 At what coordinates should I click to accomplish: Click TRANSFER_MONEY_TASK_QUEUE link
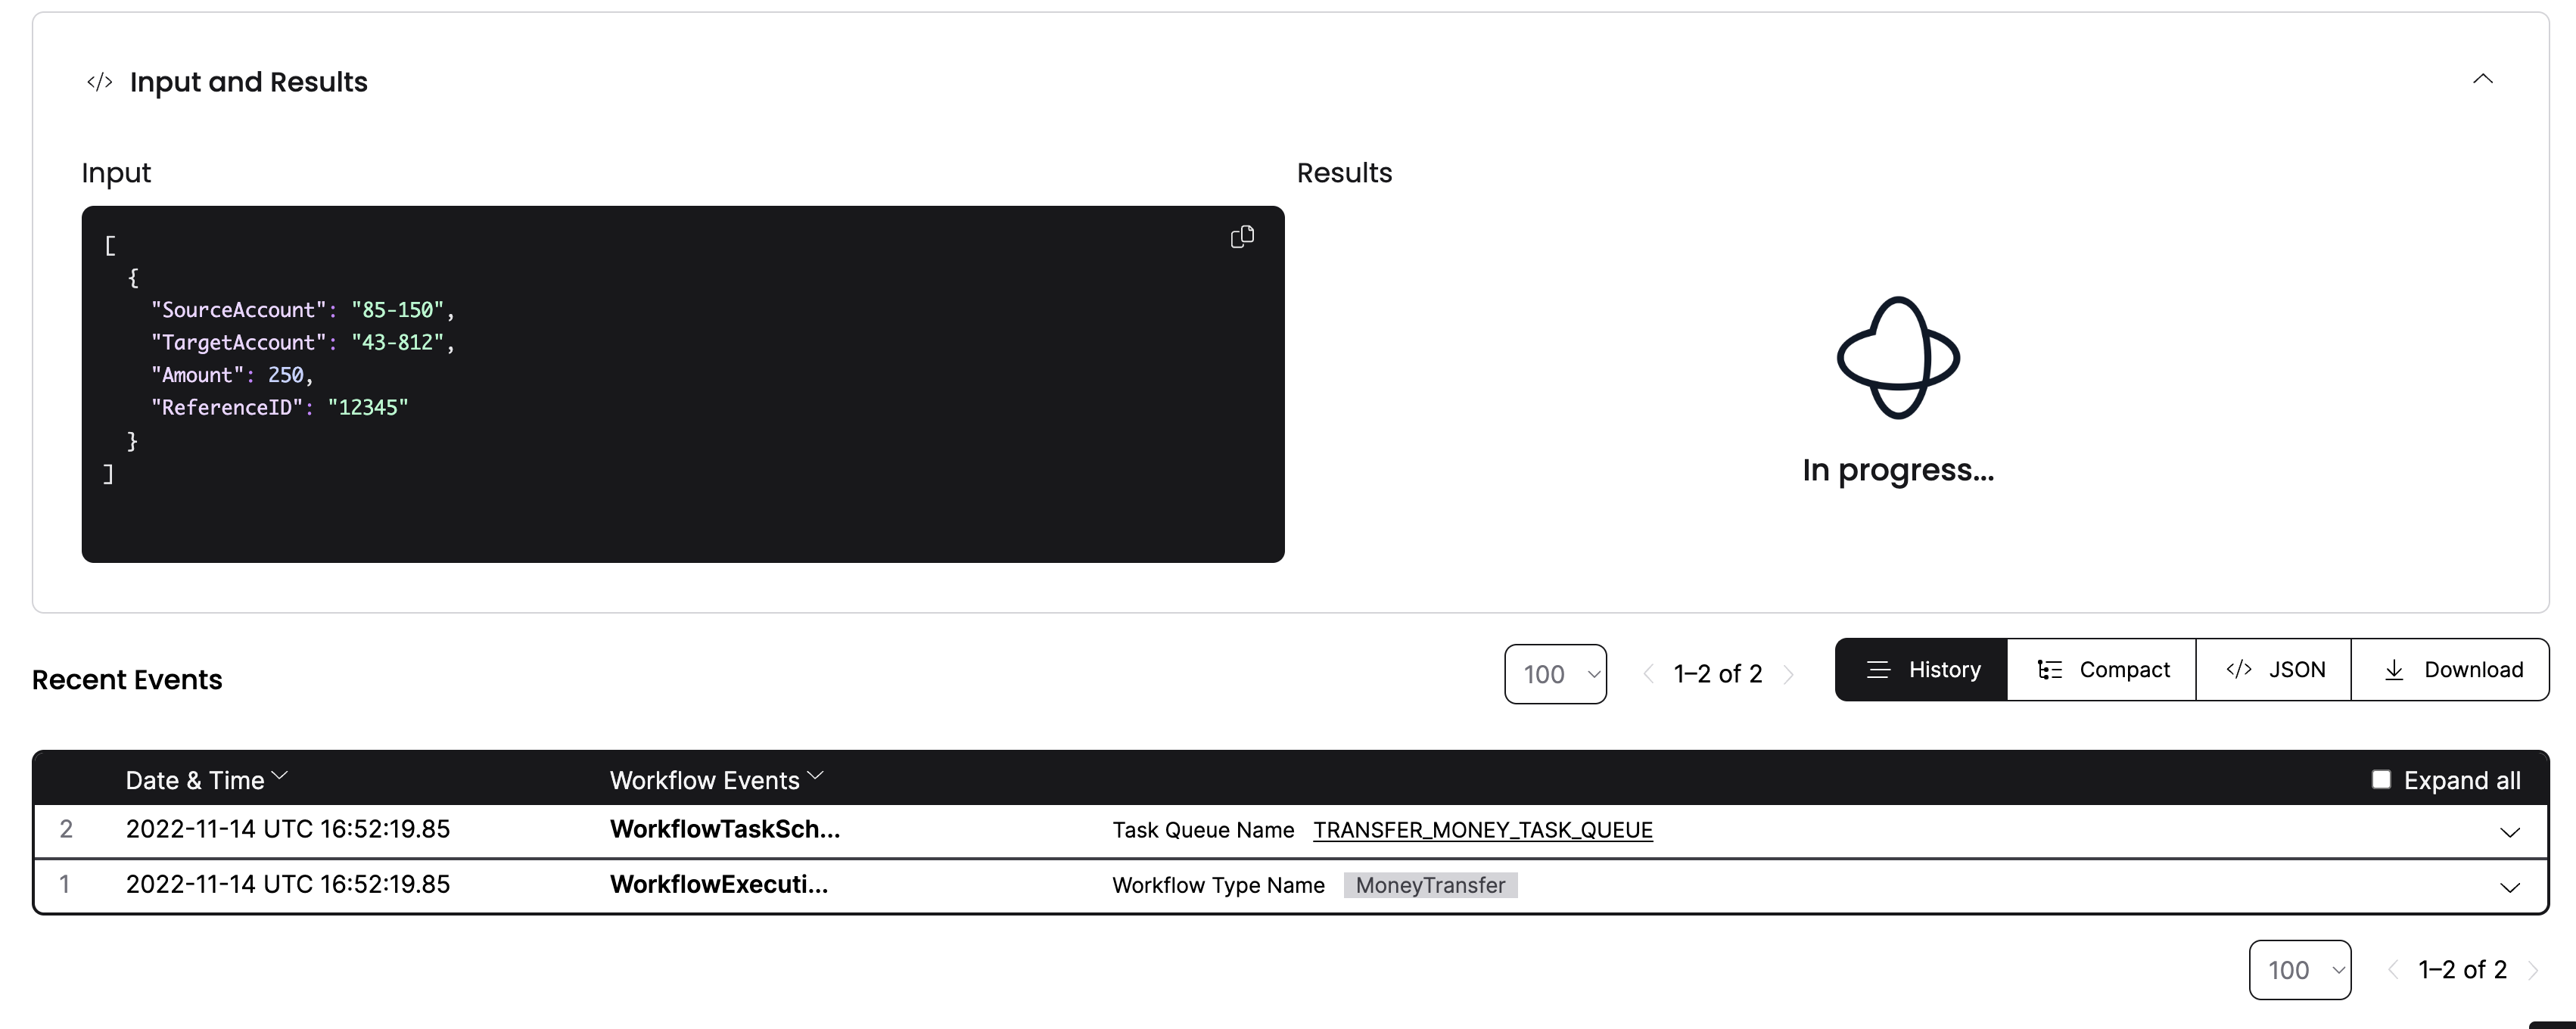coord(1482,830)
